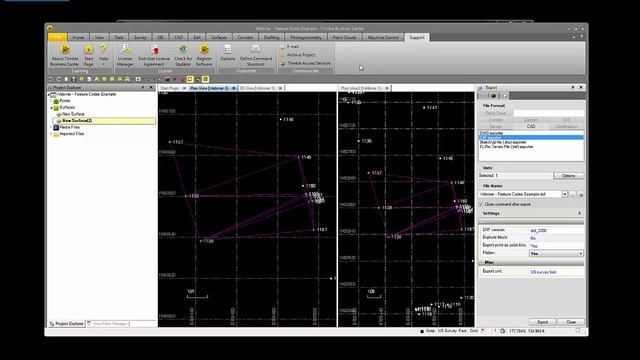Expand the Points tree node
The width and height of the screenshot is (640, 360).
[x=51, y=101]
